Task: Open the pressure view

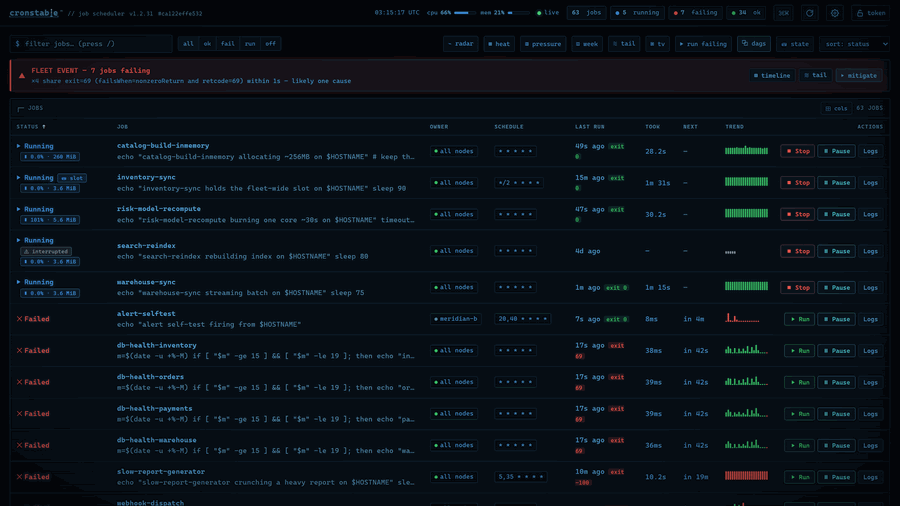Action: 542,44
